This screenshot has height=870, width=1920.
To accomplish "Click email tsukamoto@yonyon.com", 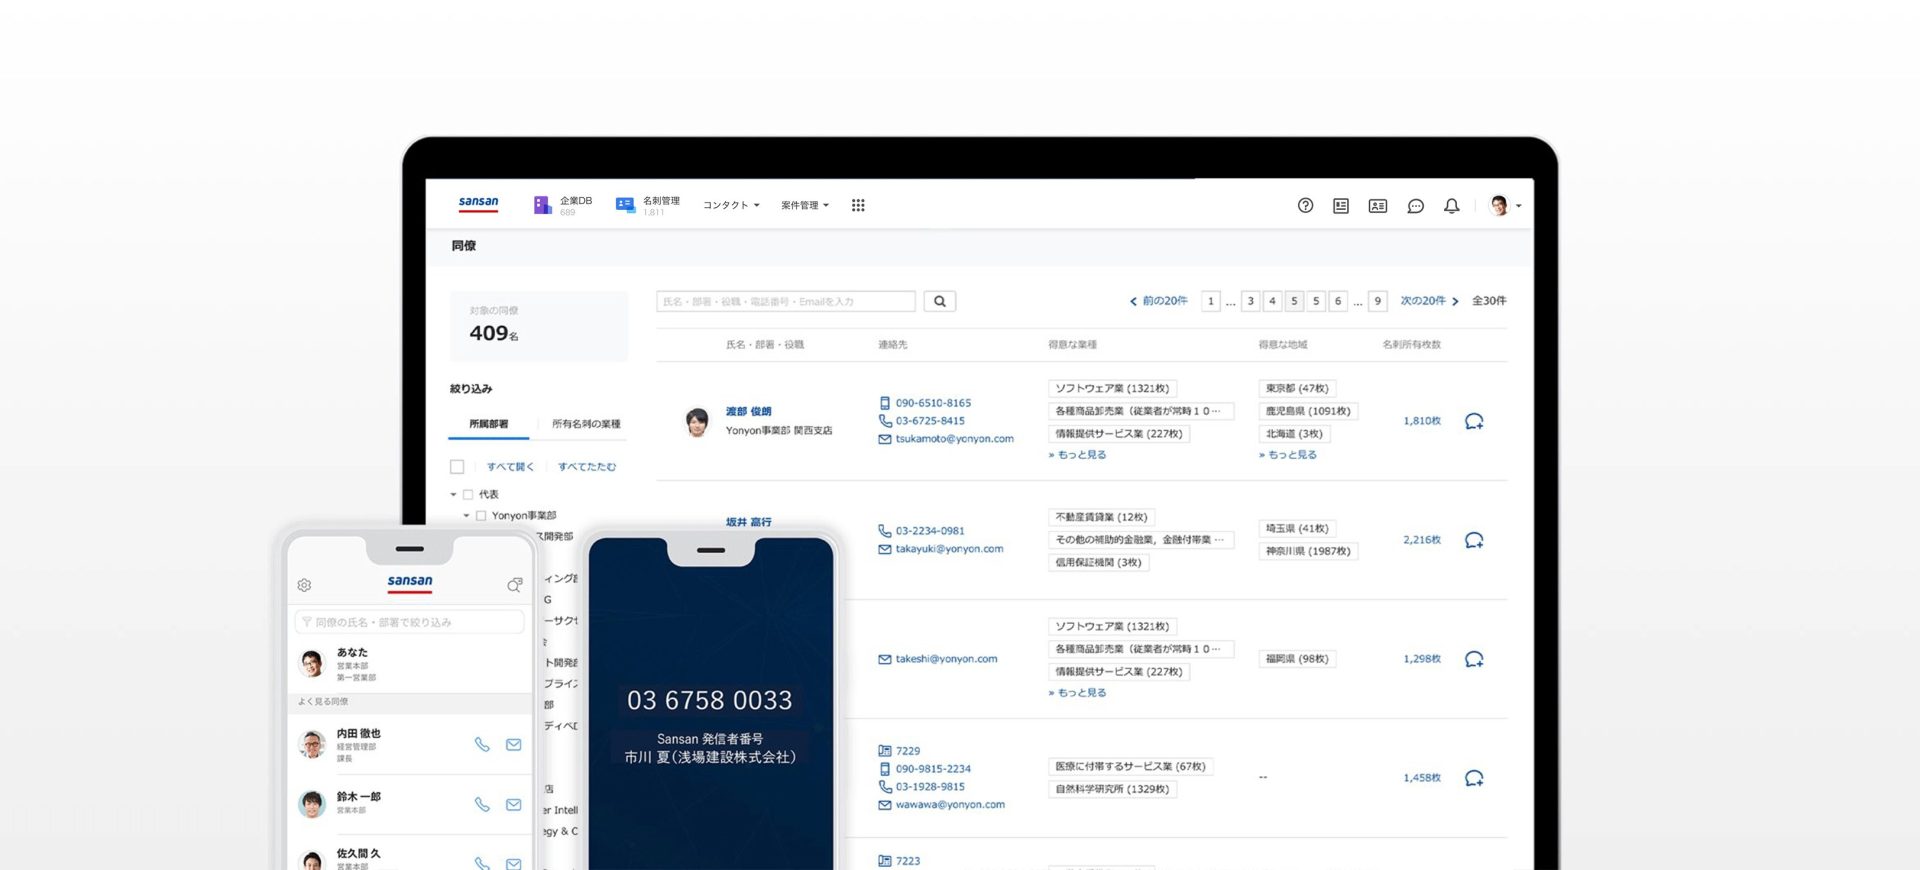I will coord(955,439).
